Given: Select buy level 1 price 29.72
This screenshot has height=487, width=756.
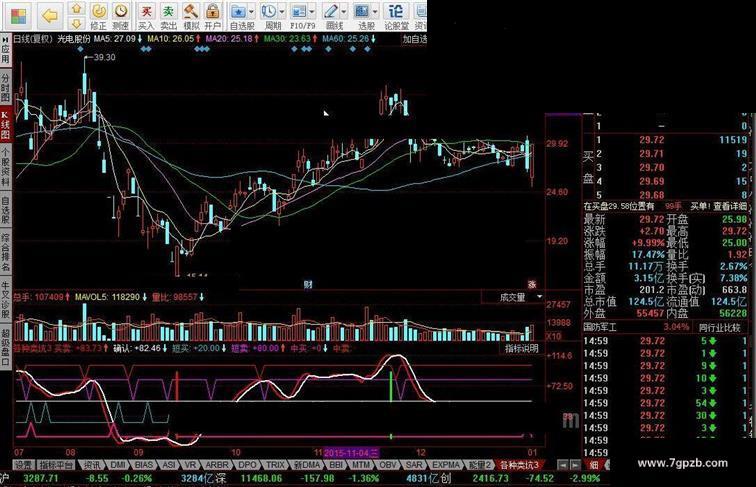Looking at the screenshot, I should 651,140.
